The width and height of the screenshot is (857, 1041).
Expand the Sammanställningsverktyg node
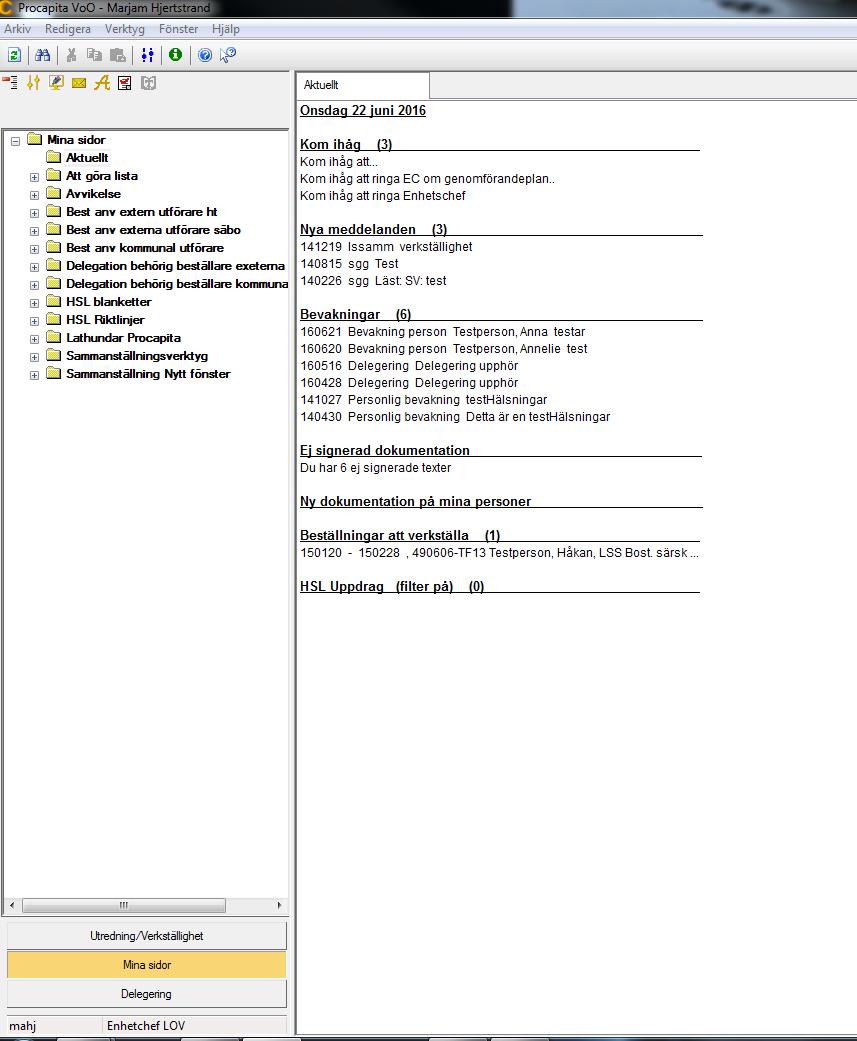(34, 357)
